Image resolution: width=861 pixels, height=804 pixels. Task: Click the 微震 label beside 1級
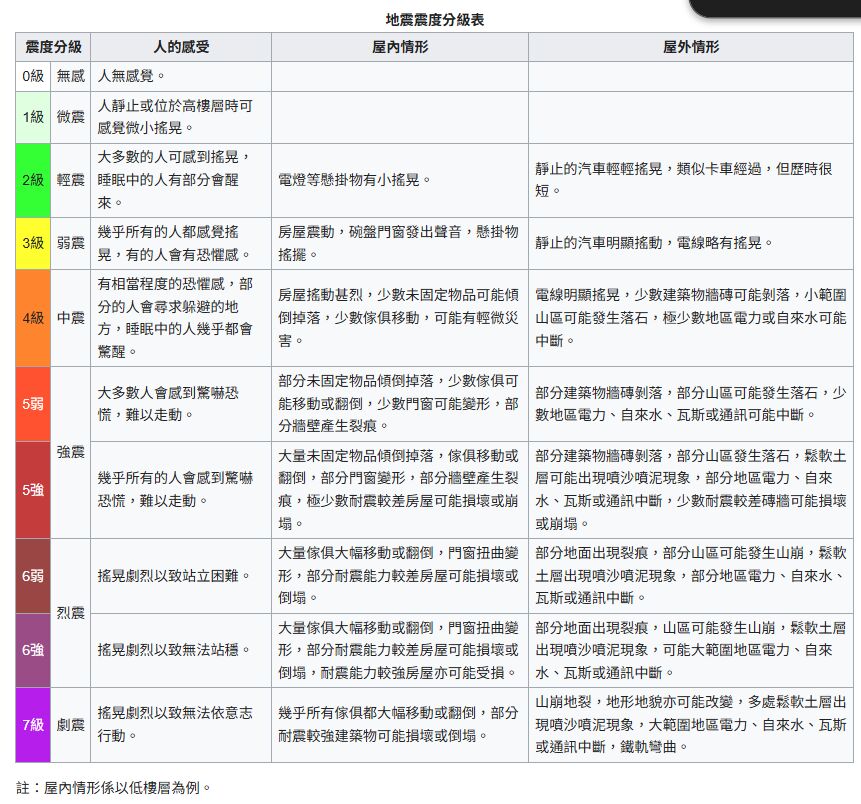coord(70,116)
